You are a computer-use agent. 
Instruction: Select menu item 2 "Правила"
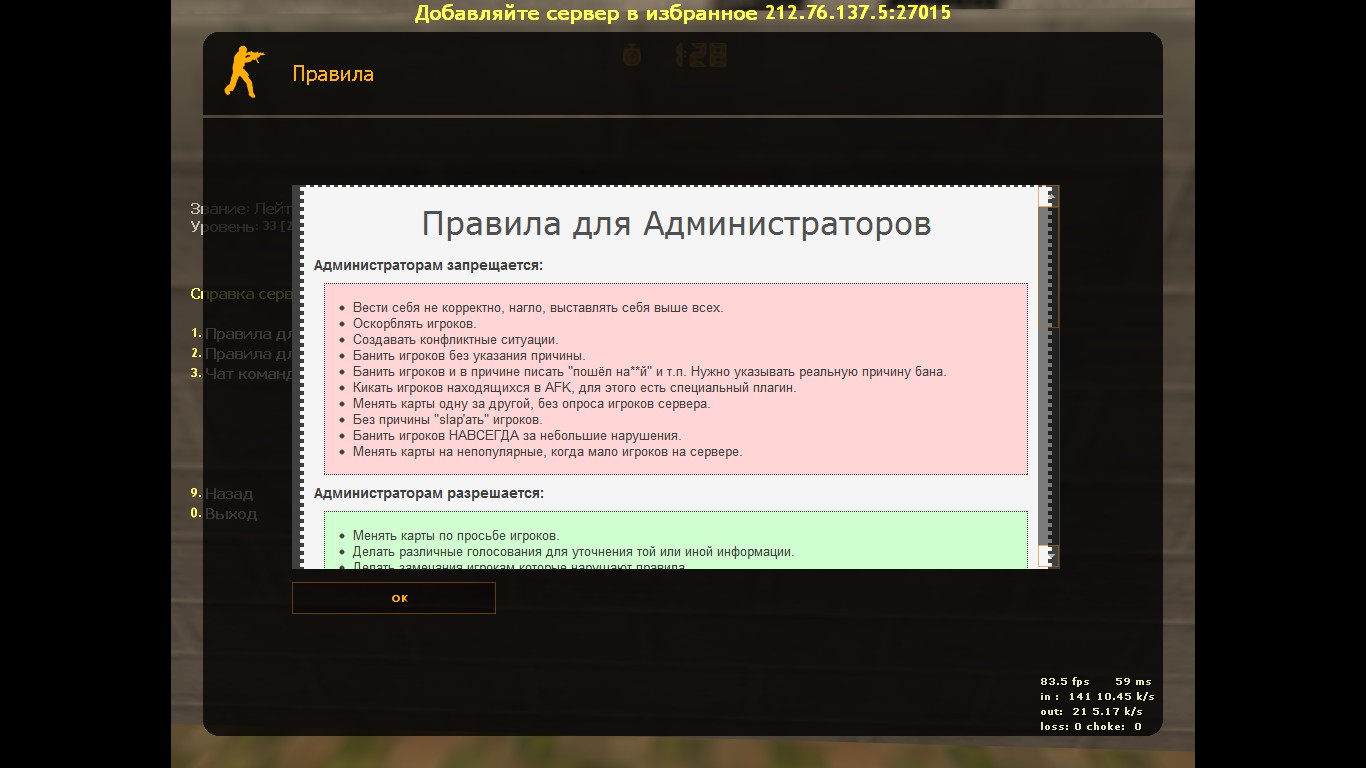tap(241, 354)
